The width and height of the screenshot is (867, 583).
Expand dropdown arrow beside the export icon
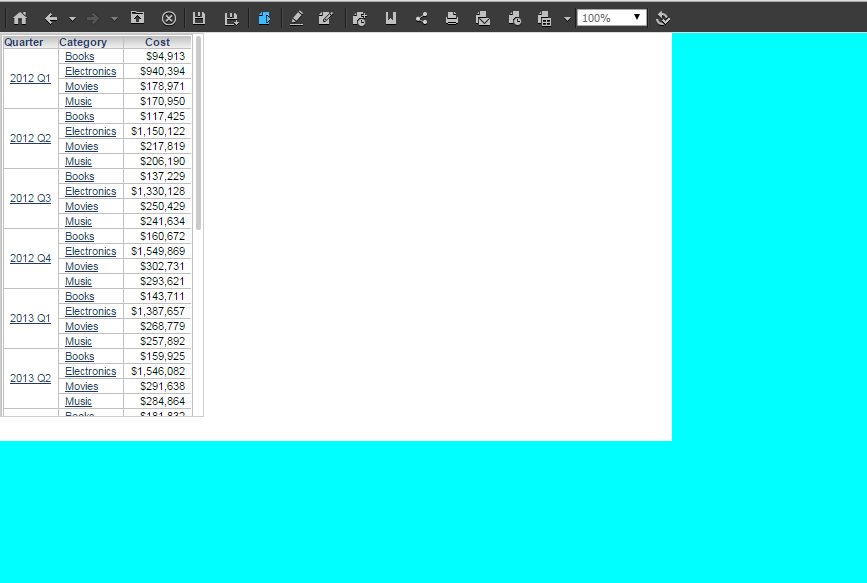pyautogui.click(x=567, y=18)
